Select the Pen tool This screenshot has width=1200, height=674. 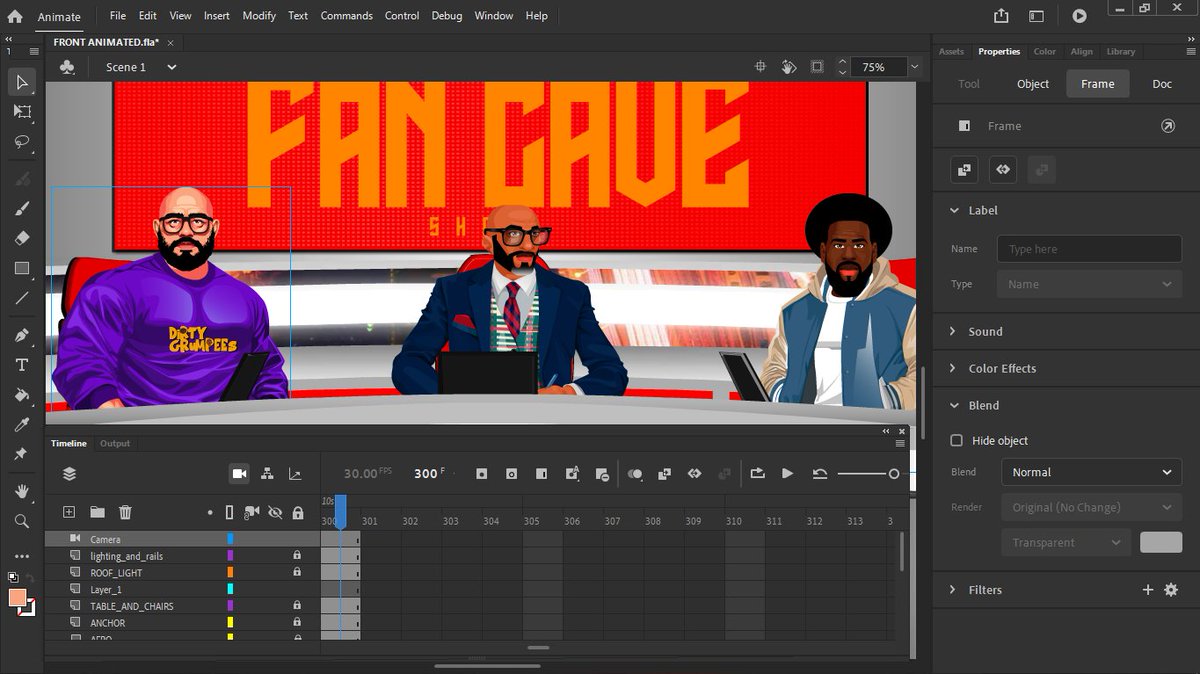click(x=22, y=335)
